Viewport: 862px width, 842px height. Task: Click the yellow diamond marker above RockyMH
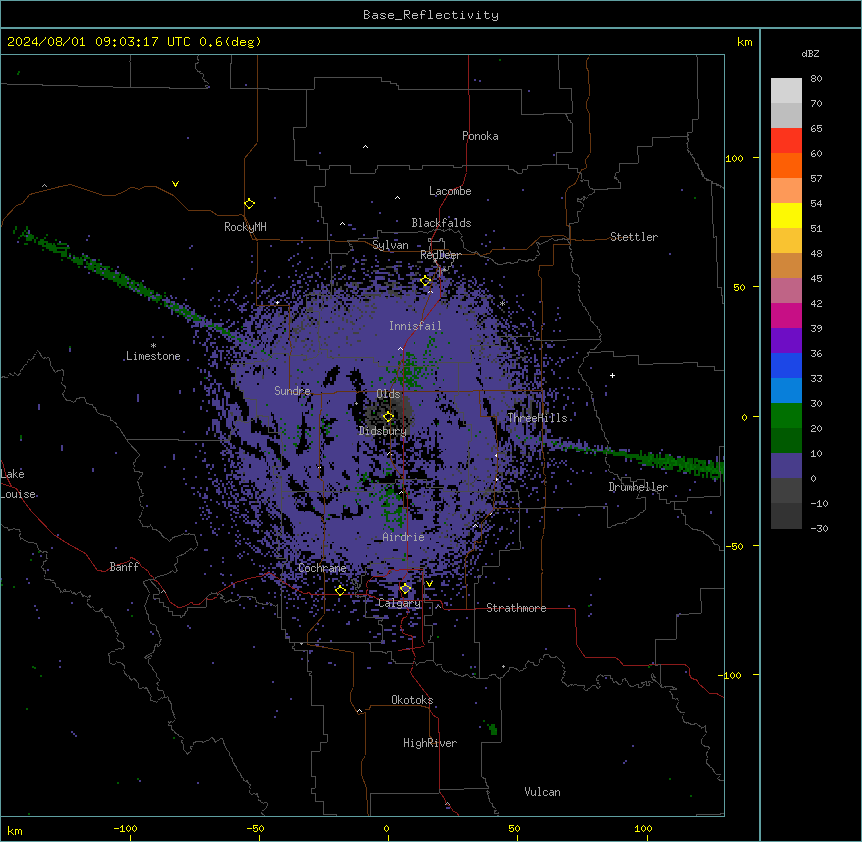tap(250, 204)
